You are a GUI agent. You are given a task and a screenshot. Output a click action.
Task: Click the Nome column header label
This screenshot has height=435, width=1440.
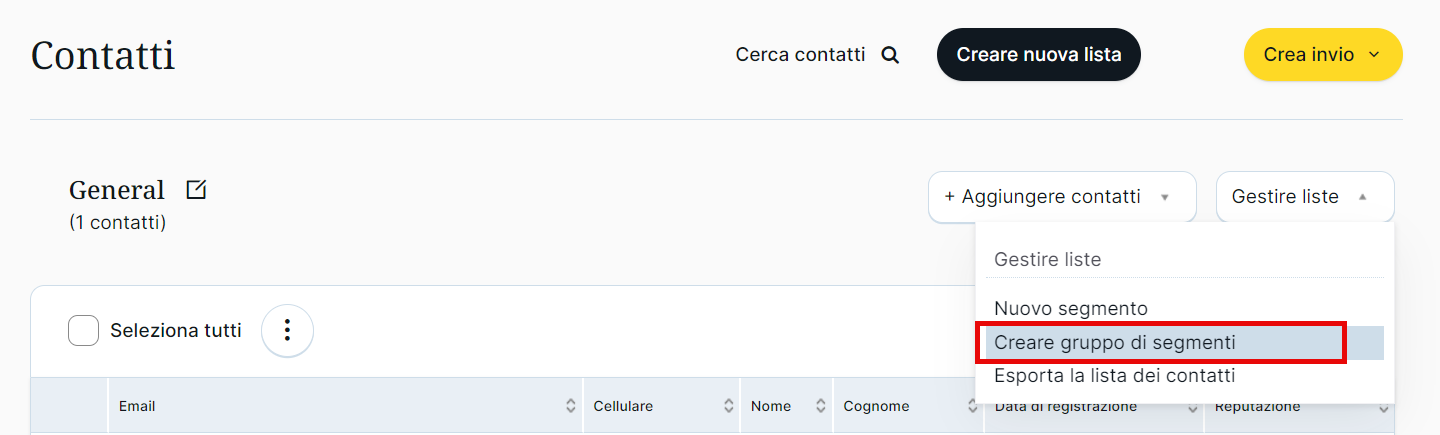771,406
